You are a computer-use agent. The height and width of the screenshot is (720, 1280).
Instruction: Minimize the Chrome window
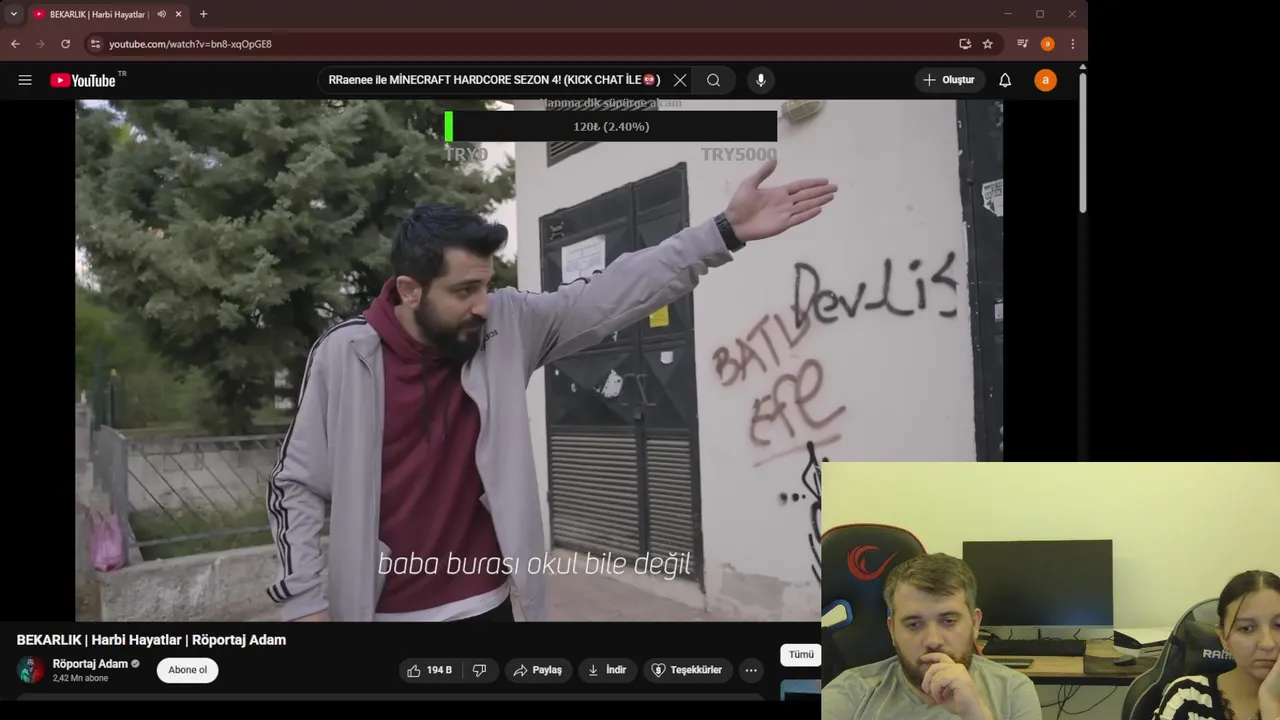1008,14
